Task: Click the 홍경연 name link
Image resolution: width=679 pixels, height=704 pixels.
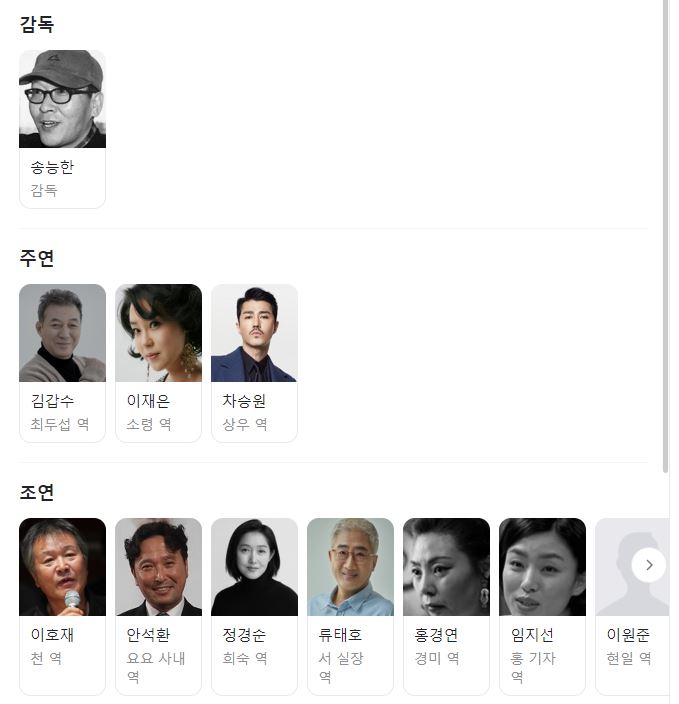Action: click(436, 635)
